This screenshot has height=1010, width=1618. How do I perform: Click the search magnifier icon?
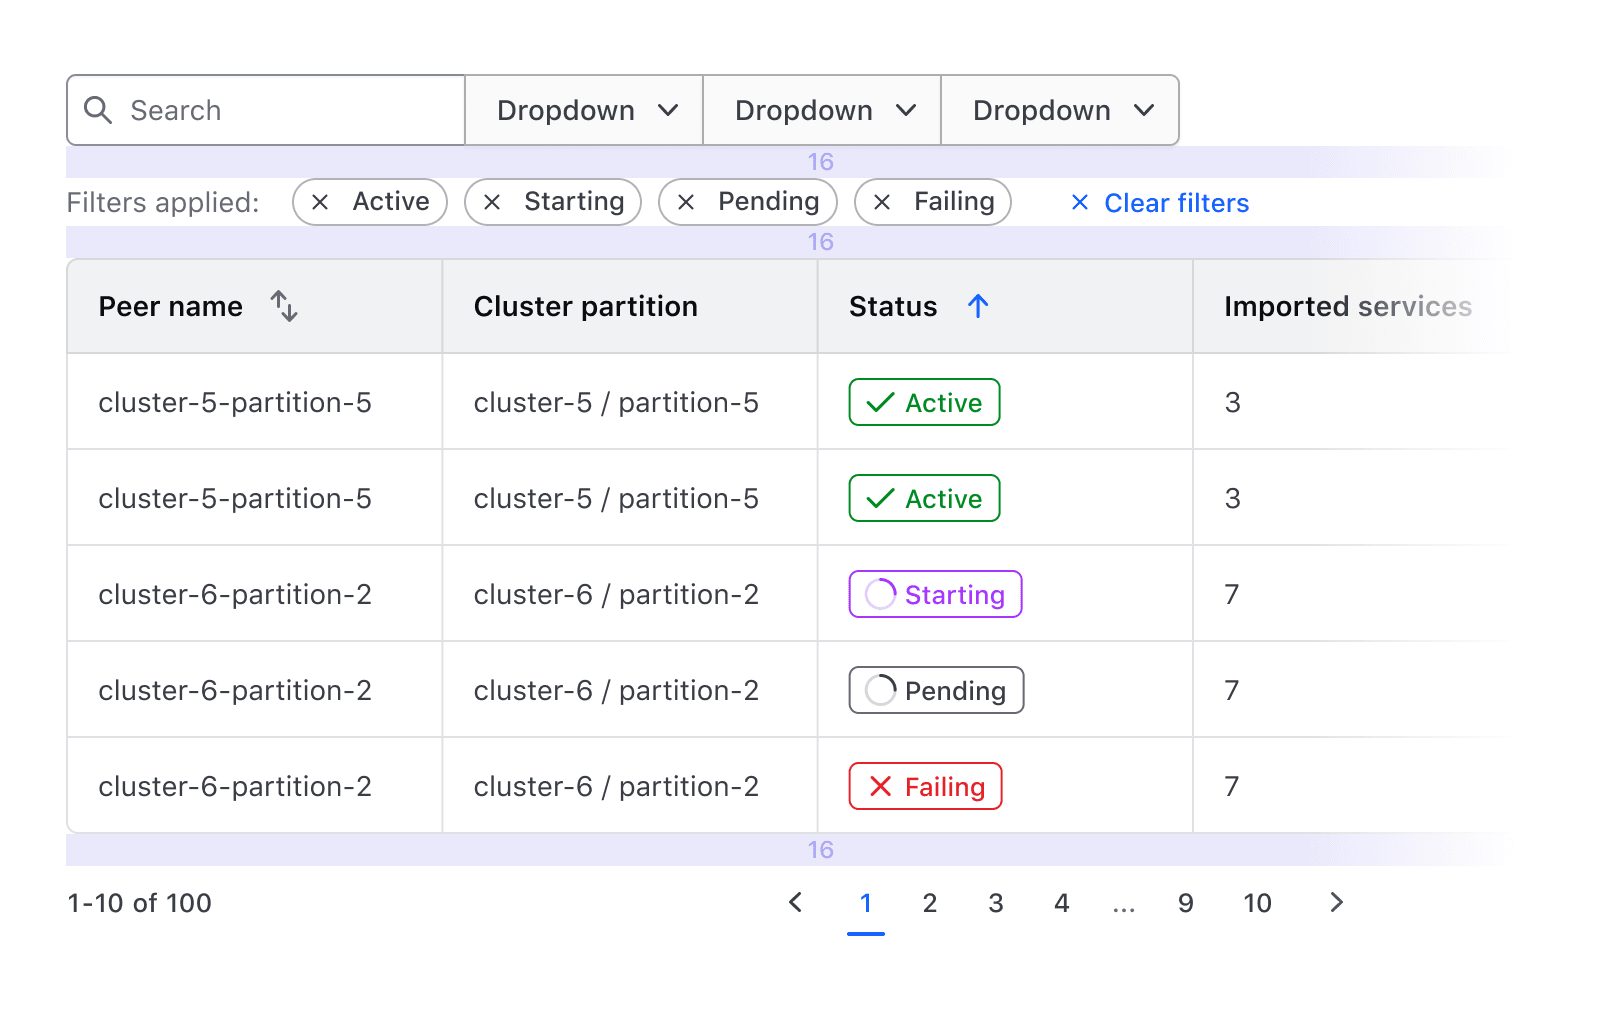point(98,110)
